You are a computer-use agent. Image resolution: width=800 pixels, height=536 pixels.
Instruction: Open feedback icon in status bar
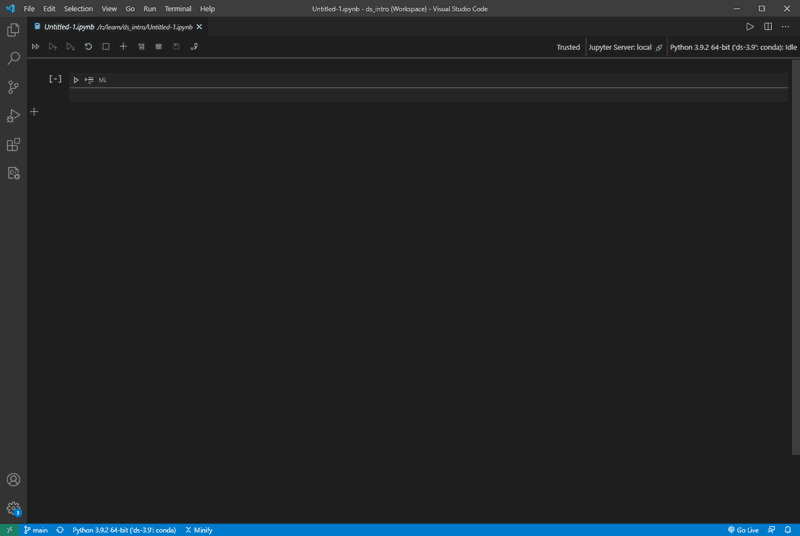point(771,530)
